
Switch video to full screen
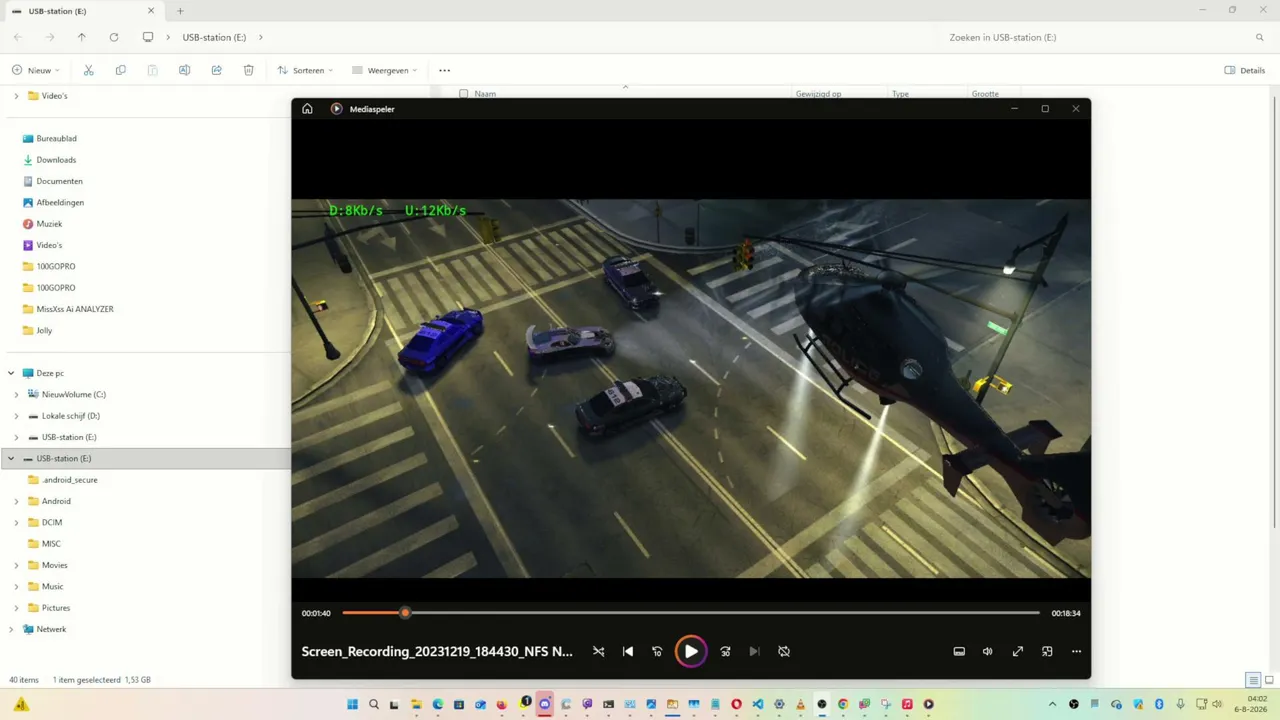click(x=1018, y=651)
